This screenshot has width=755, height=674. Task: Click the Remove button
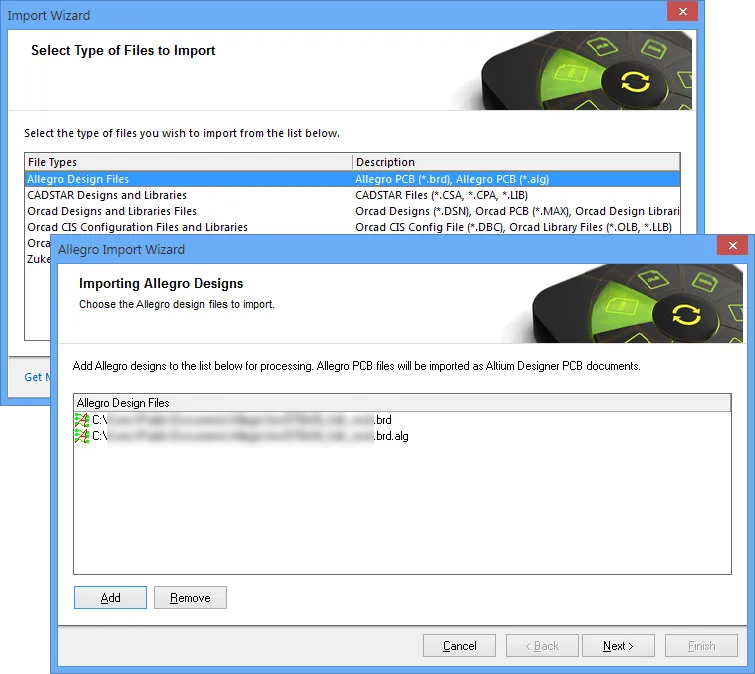(x=190, y=597)
